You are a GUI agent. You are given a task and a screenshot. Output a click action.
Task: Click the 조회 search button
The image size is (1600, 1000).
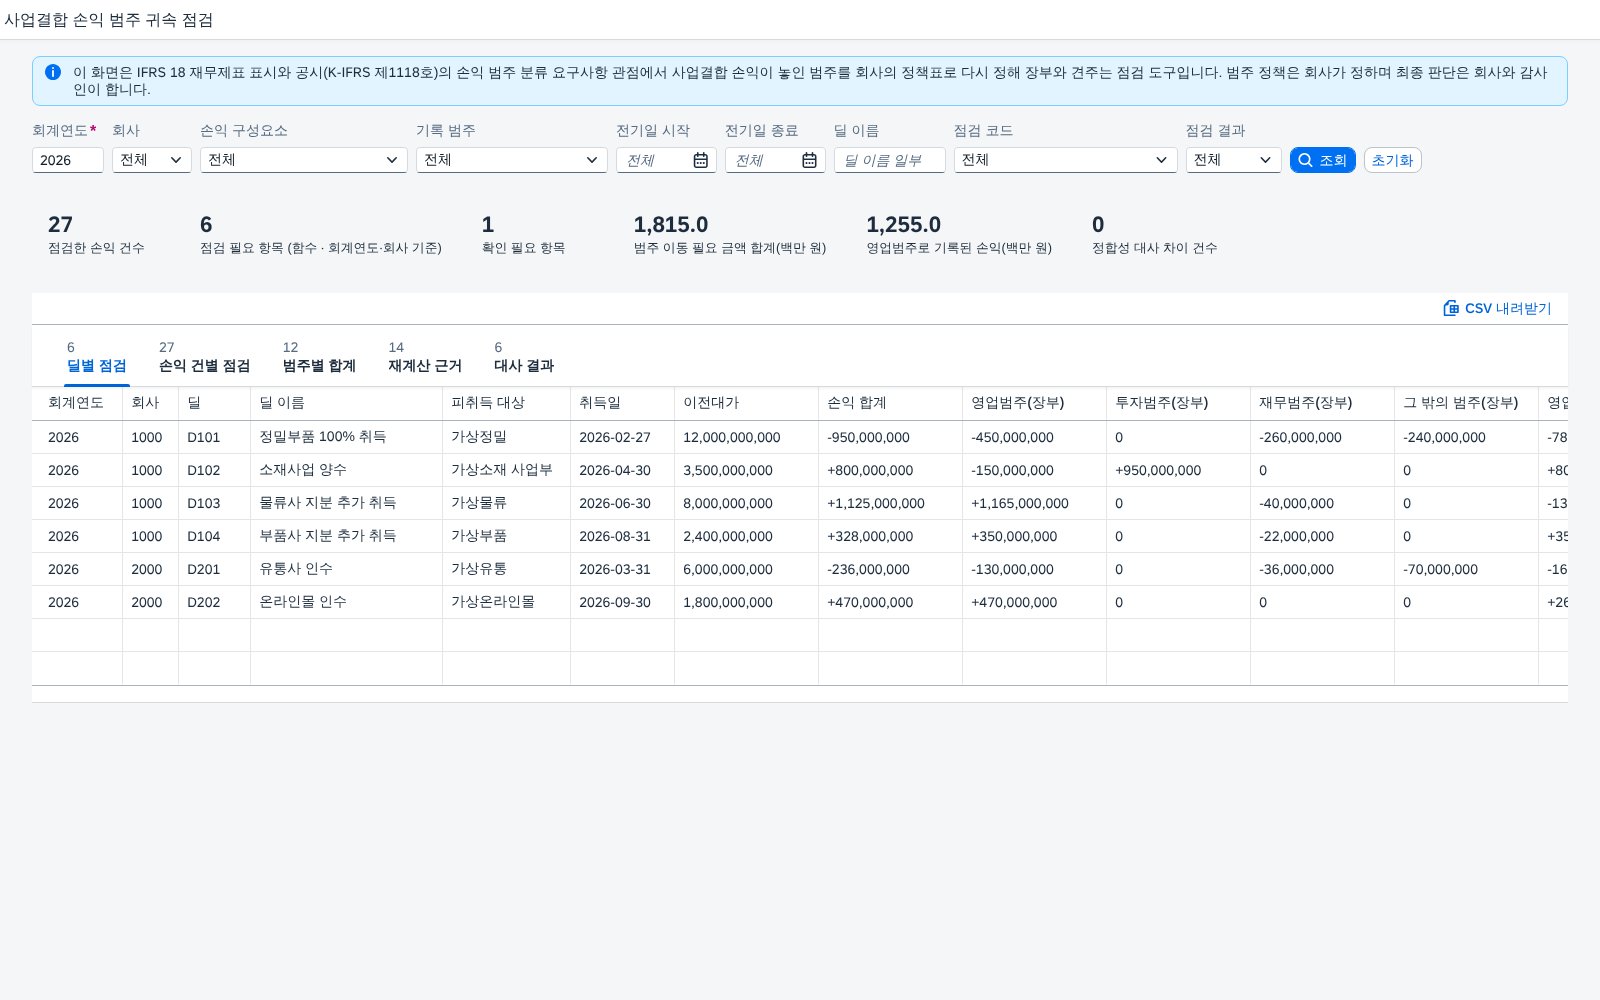[x=1322, y=160]
